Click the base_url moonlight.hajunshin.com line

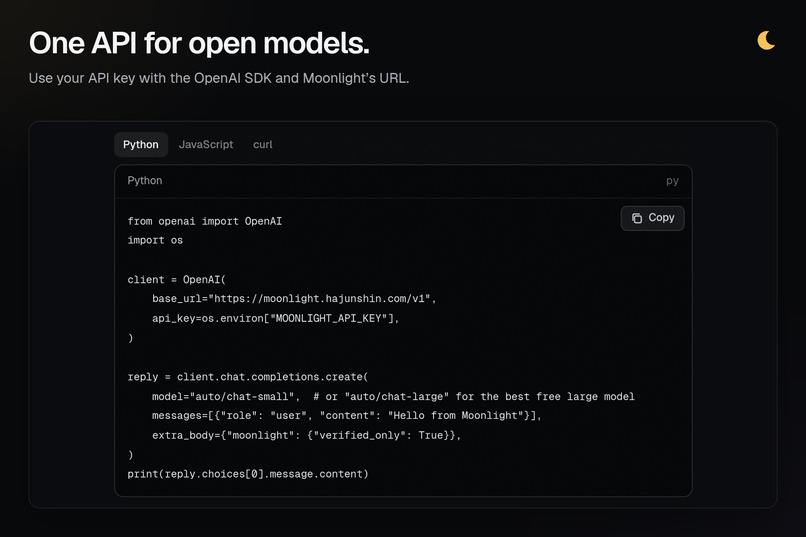[294, 299]
